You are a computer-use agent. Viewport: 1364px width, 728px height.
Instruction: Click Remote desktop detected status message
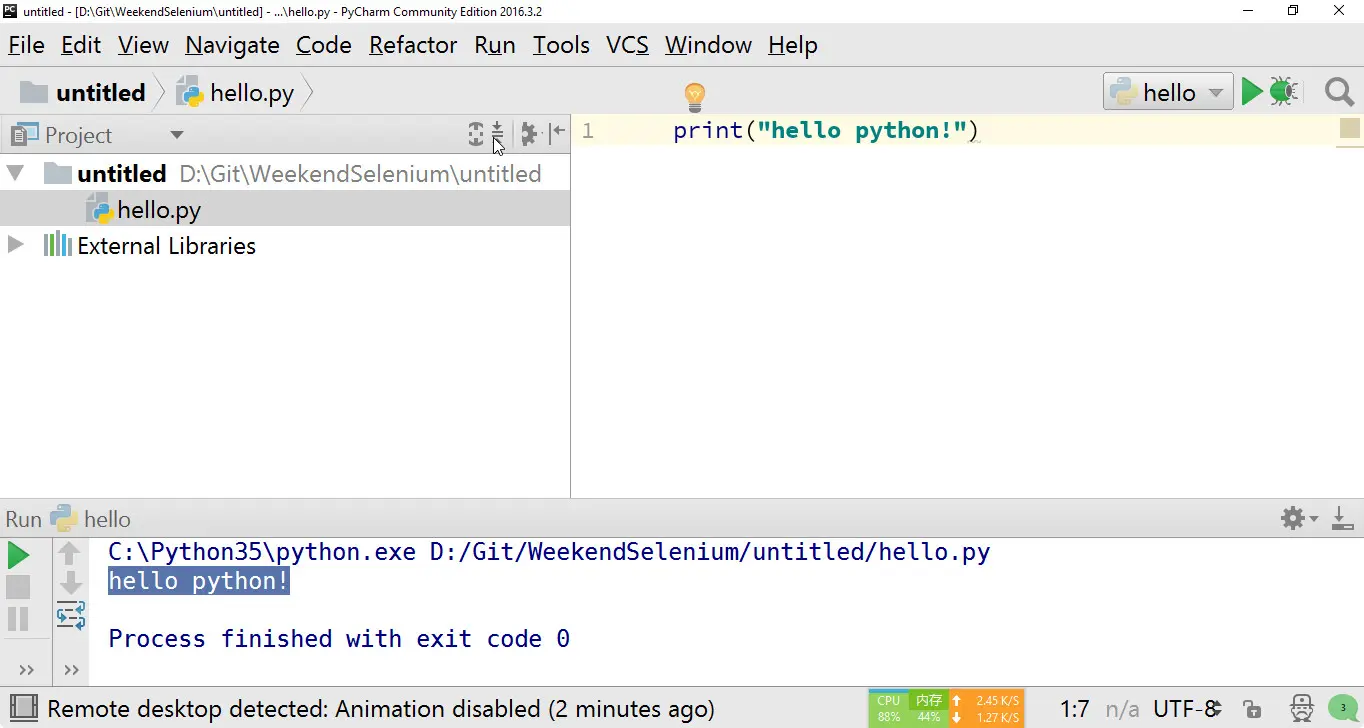point(381,709)
